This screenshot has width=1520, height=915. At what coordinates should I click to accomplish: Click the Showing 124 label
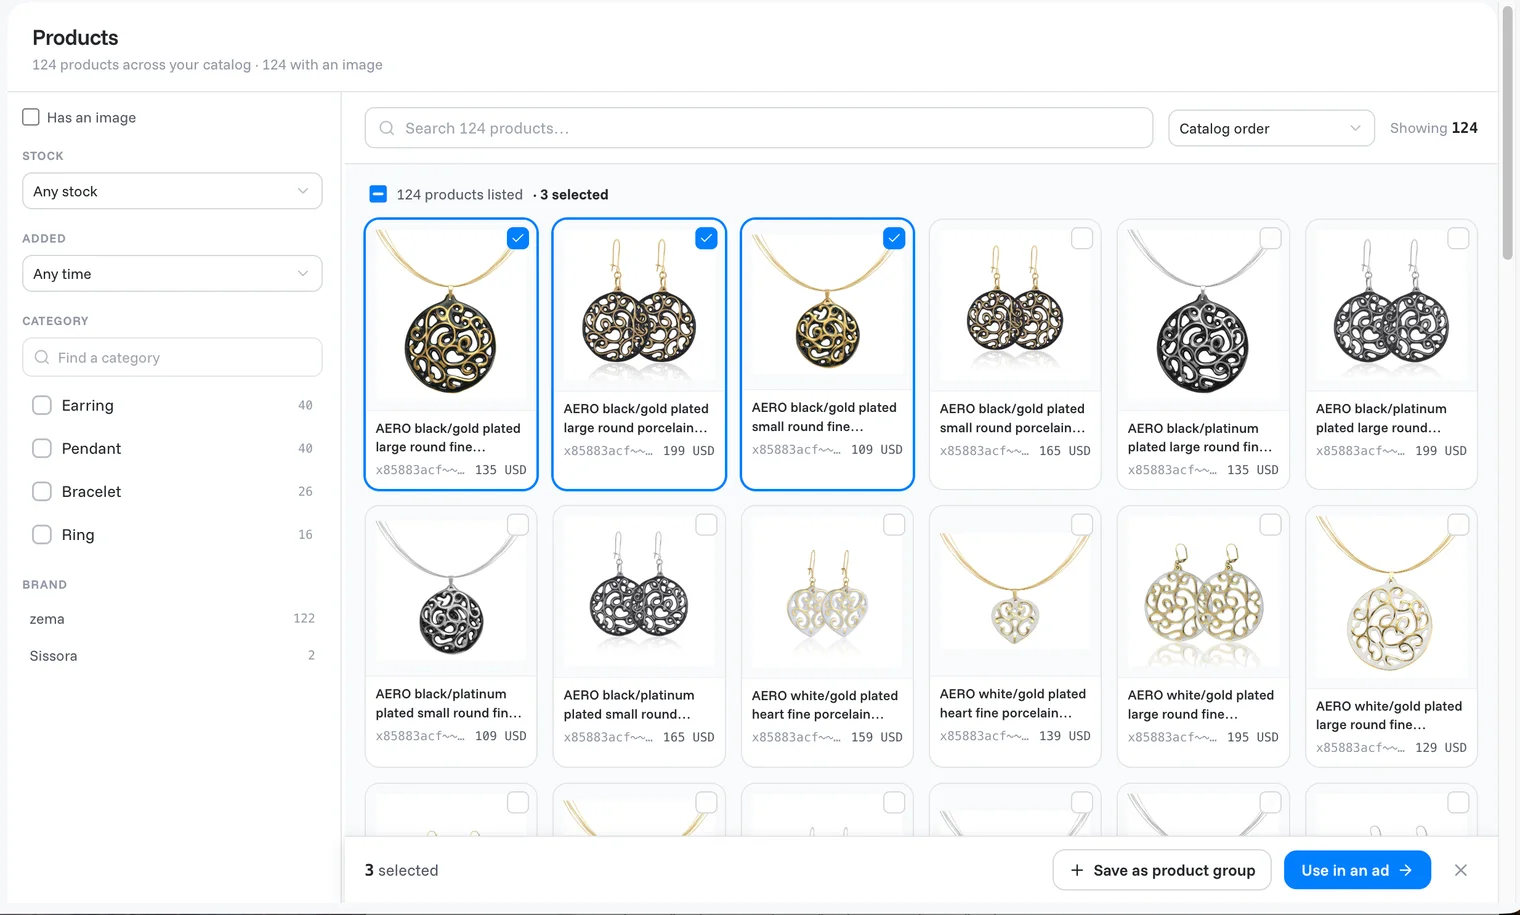tap(1433, 128)
